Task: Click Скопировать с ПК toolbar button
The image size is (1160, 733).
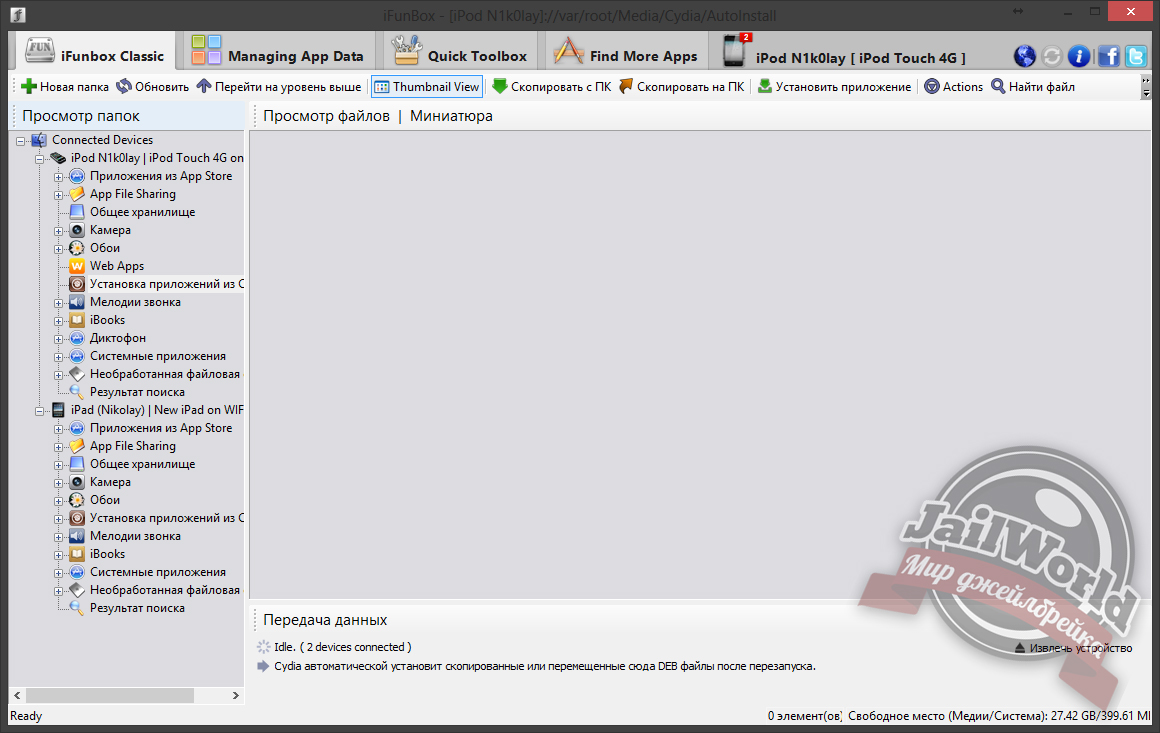Action: point(552,87)
